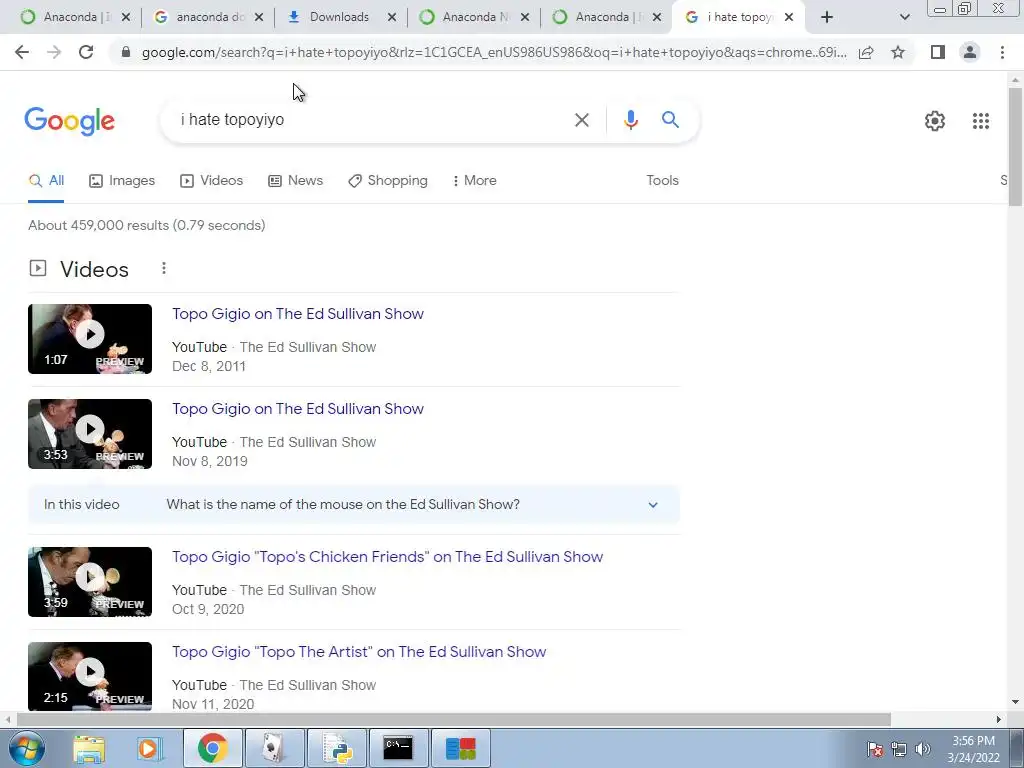
Task: Switch to the 'Anaconda N' tab
Action: 473,17
